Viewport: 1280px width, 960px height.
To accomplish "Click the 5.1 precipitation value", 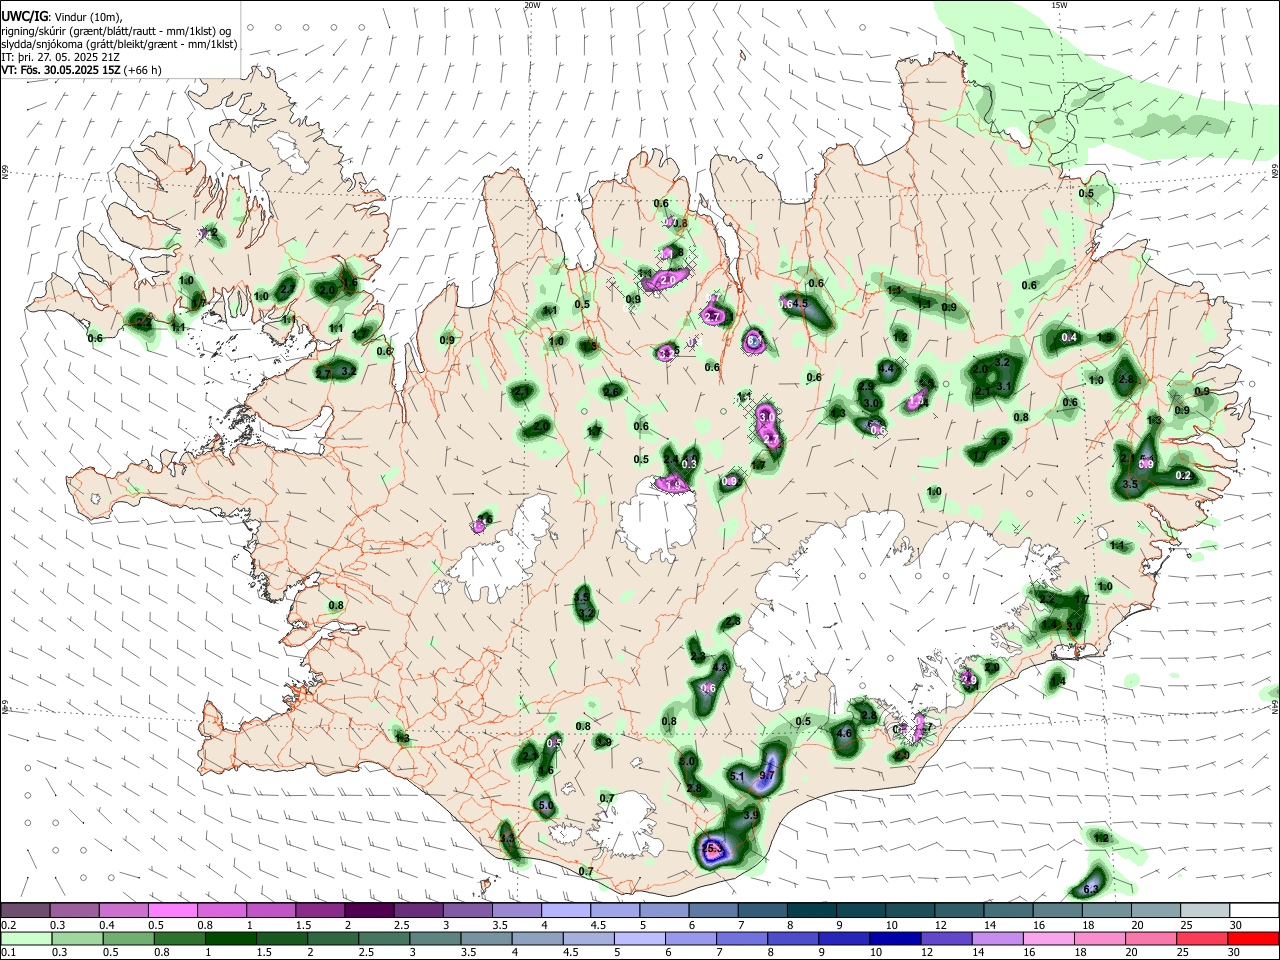I will [x=738, y=776].
